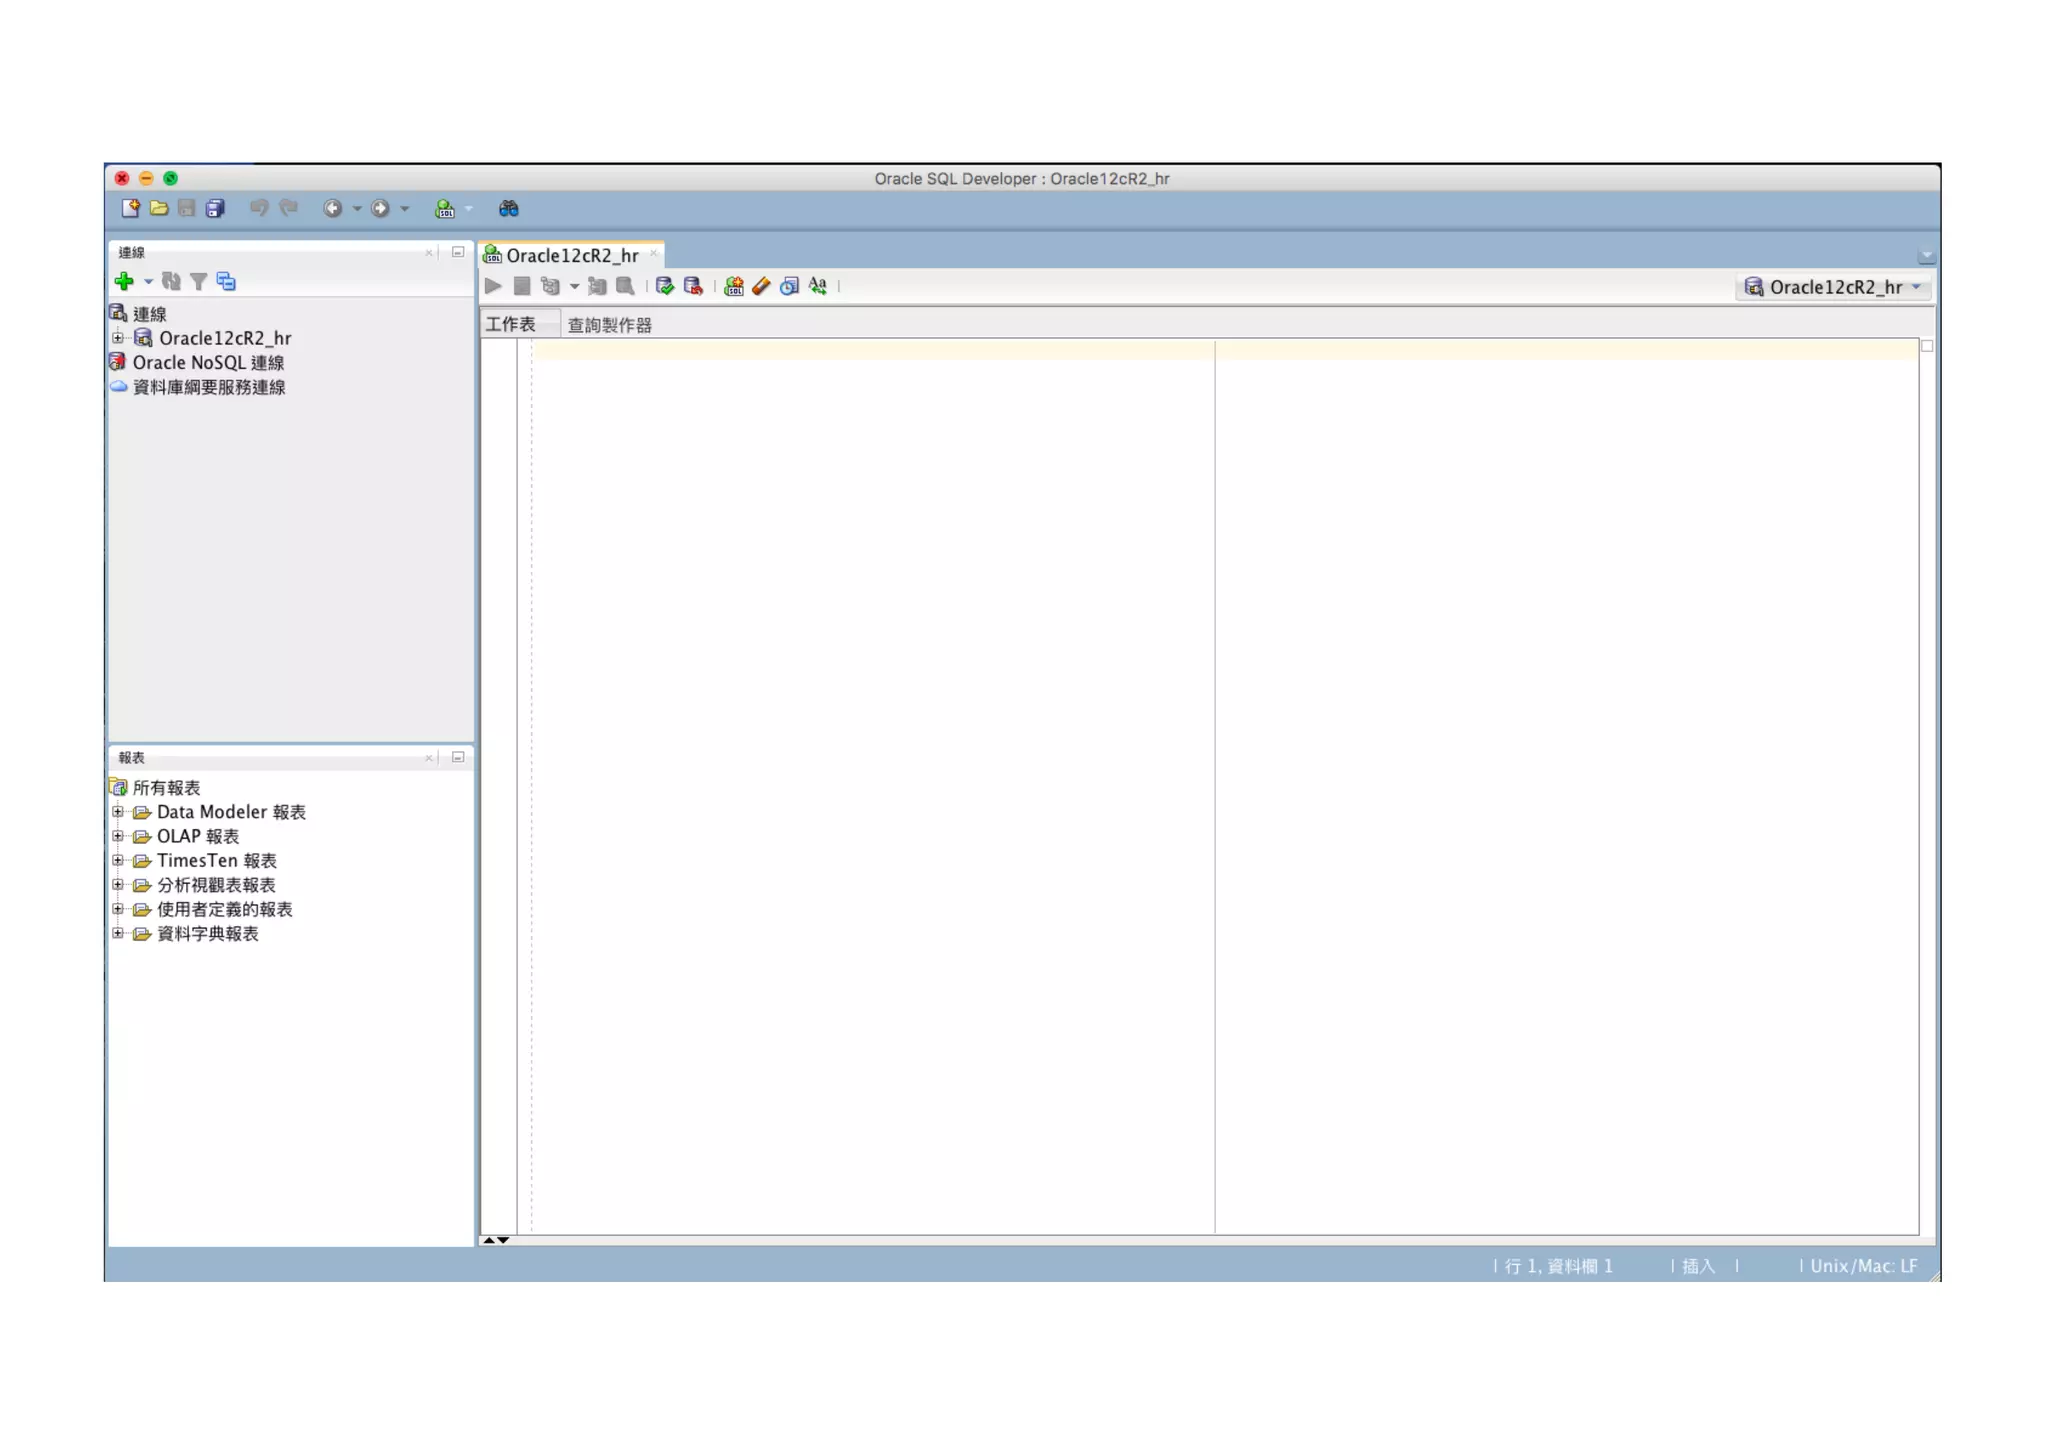
Task: Click the Aa change case icon
Action: coord(818,287)
